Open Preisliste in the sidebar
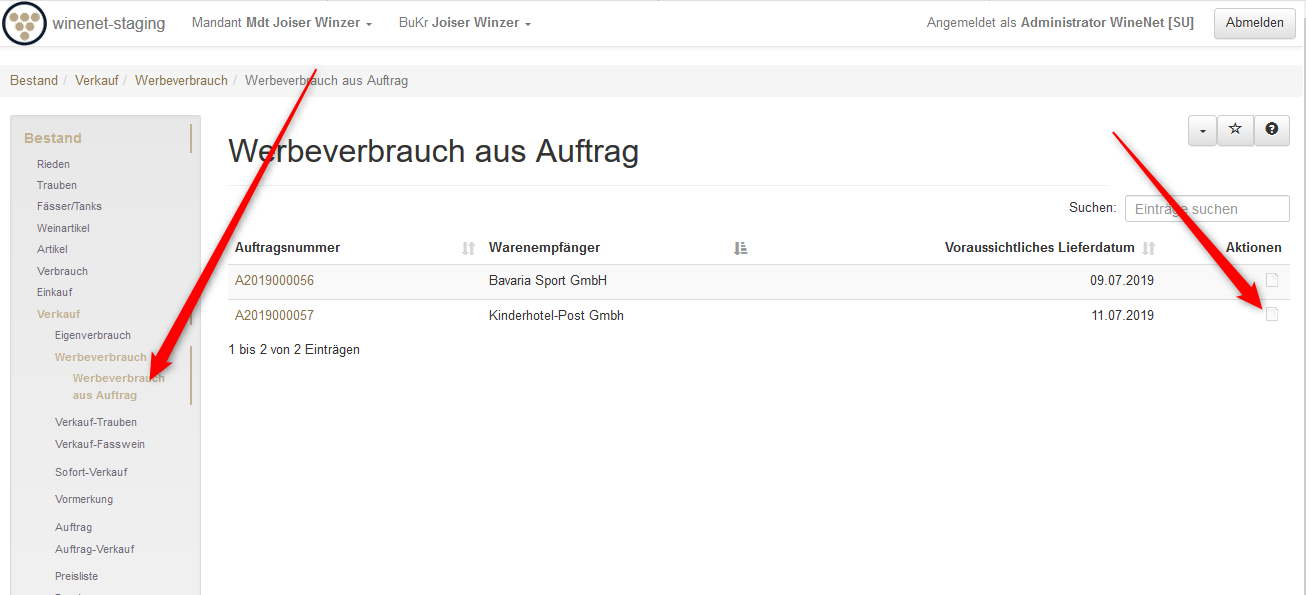1306x595 pixels. 76,576
